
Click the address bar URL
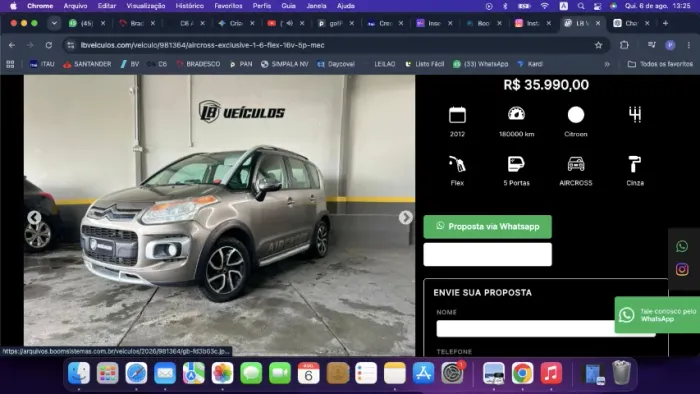[x=202, y=45]
